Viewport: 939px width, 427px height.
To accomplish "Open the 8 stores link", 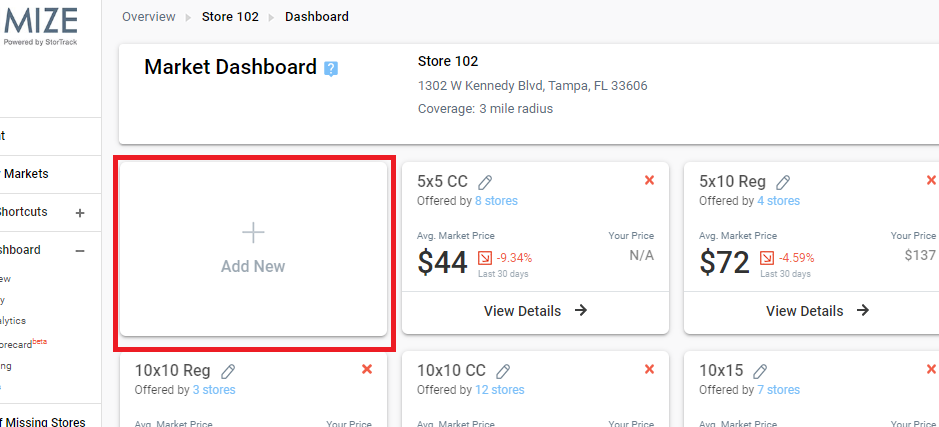I will click(496, 201).
